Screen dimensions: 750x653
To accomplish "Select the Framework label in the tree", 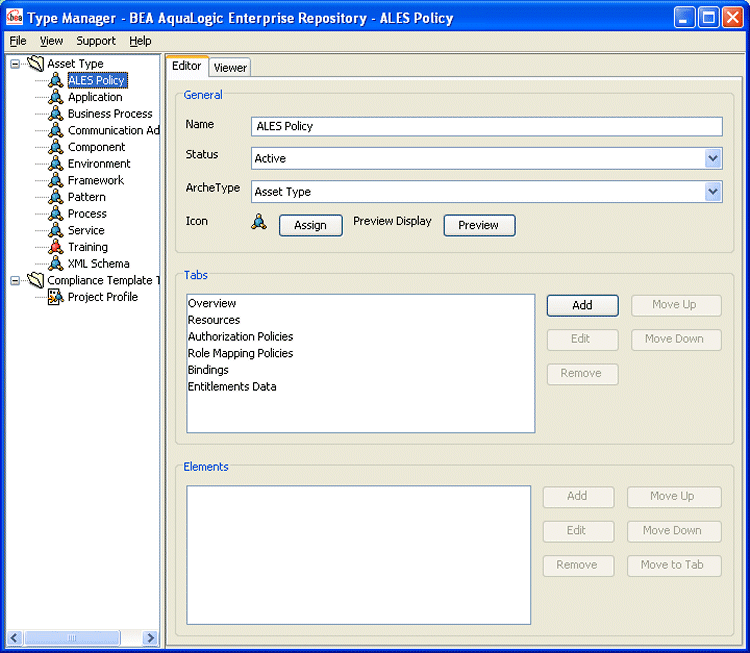I will tap(96, 180).
